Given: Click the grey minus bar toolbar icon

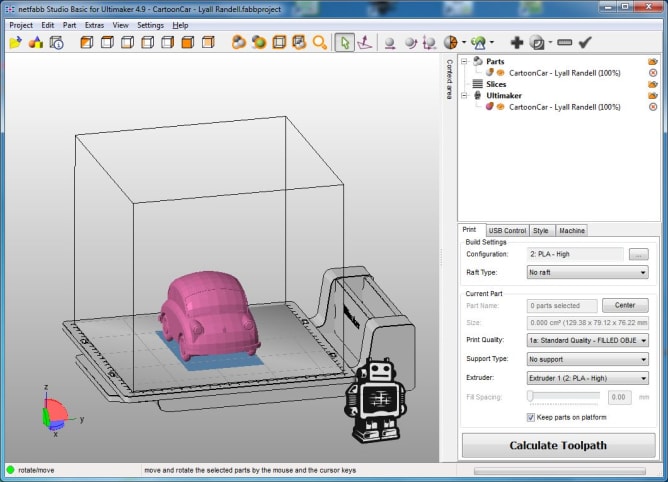Looking at the screenshot, I should click(x=564, y=42).
